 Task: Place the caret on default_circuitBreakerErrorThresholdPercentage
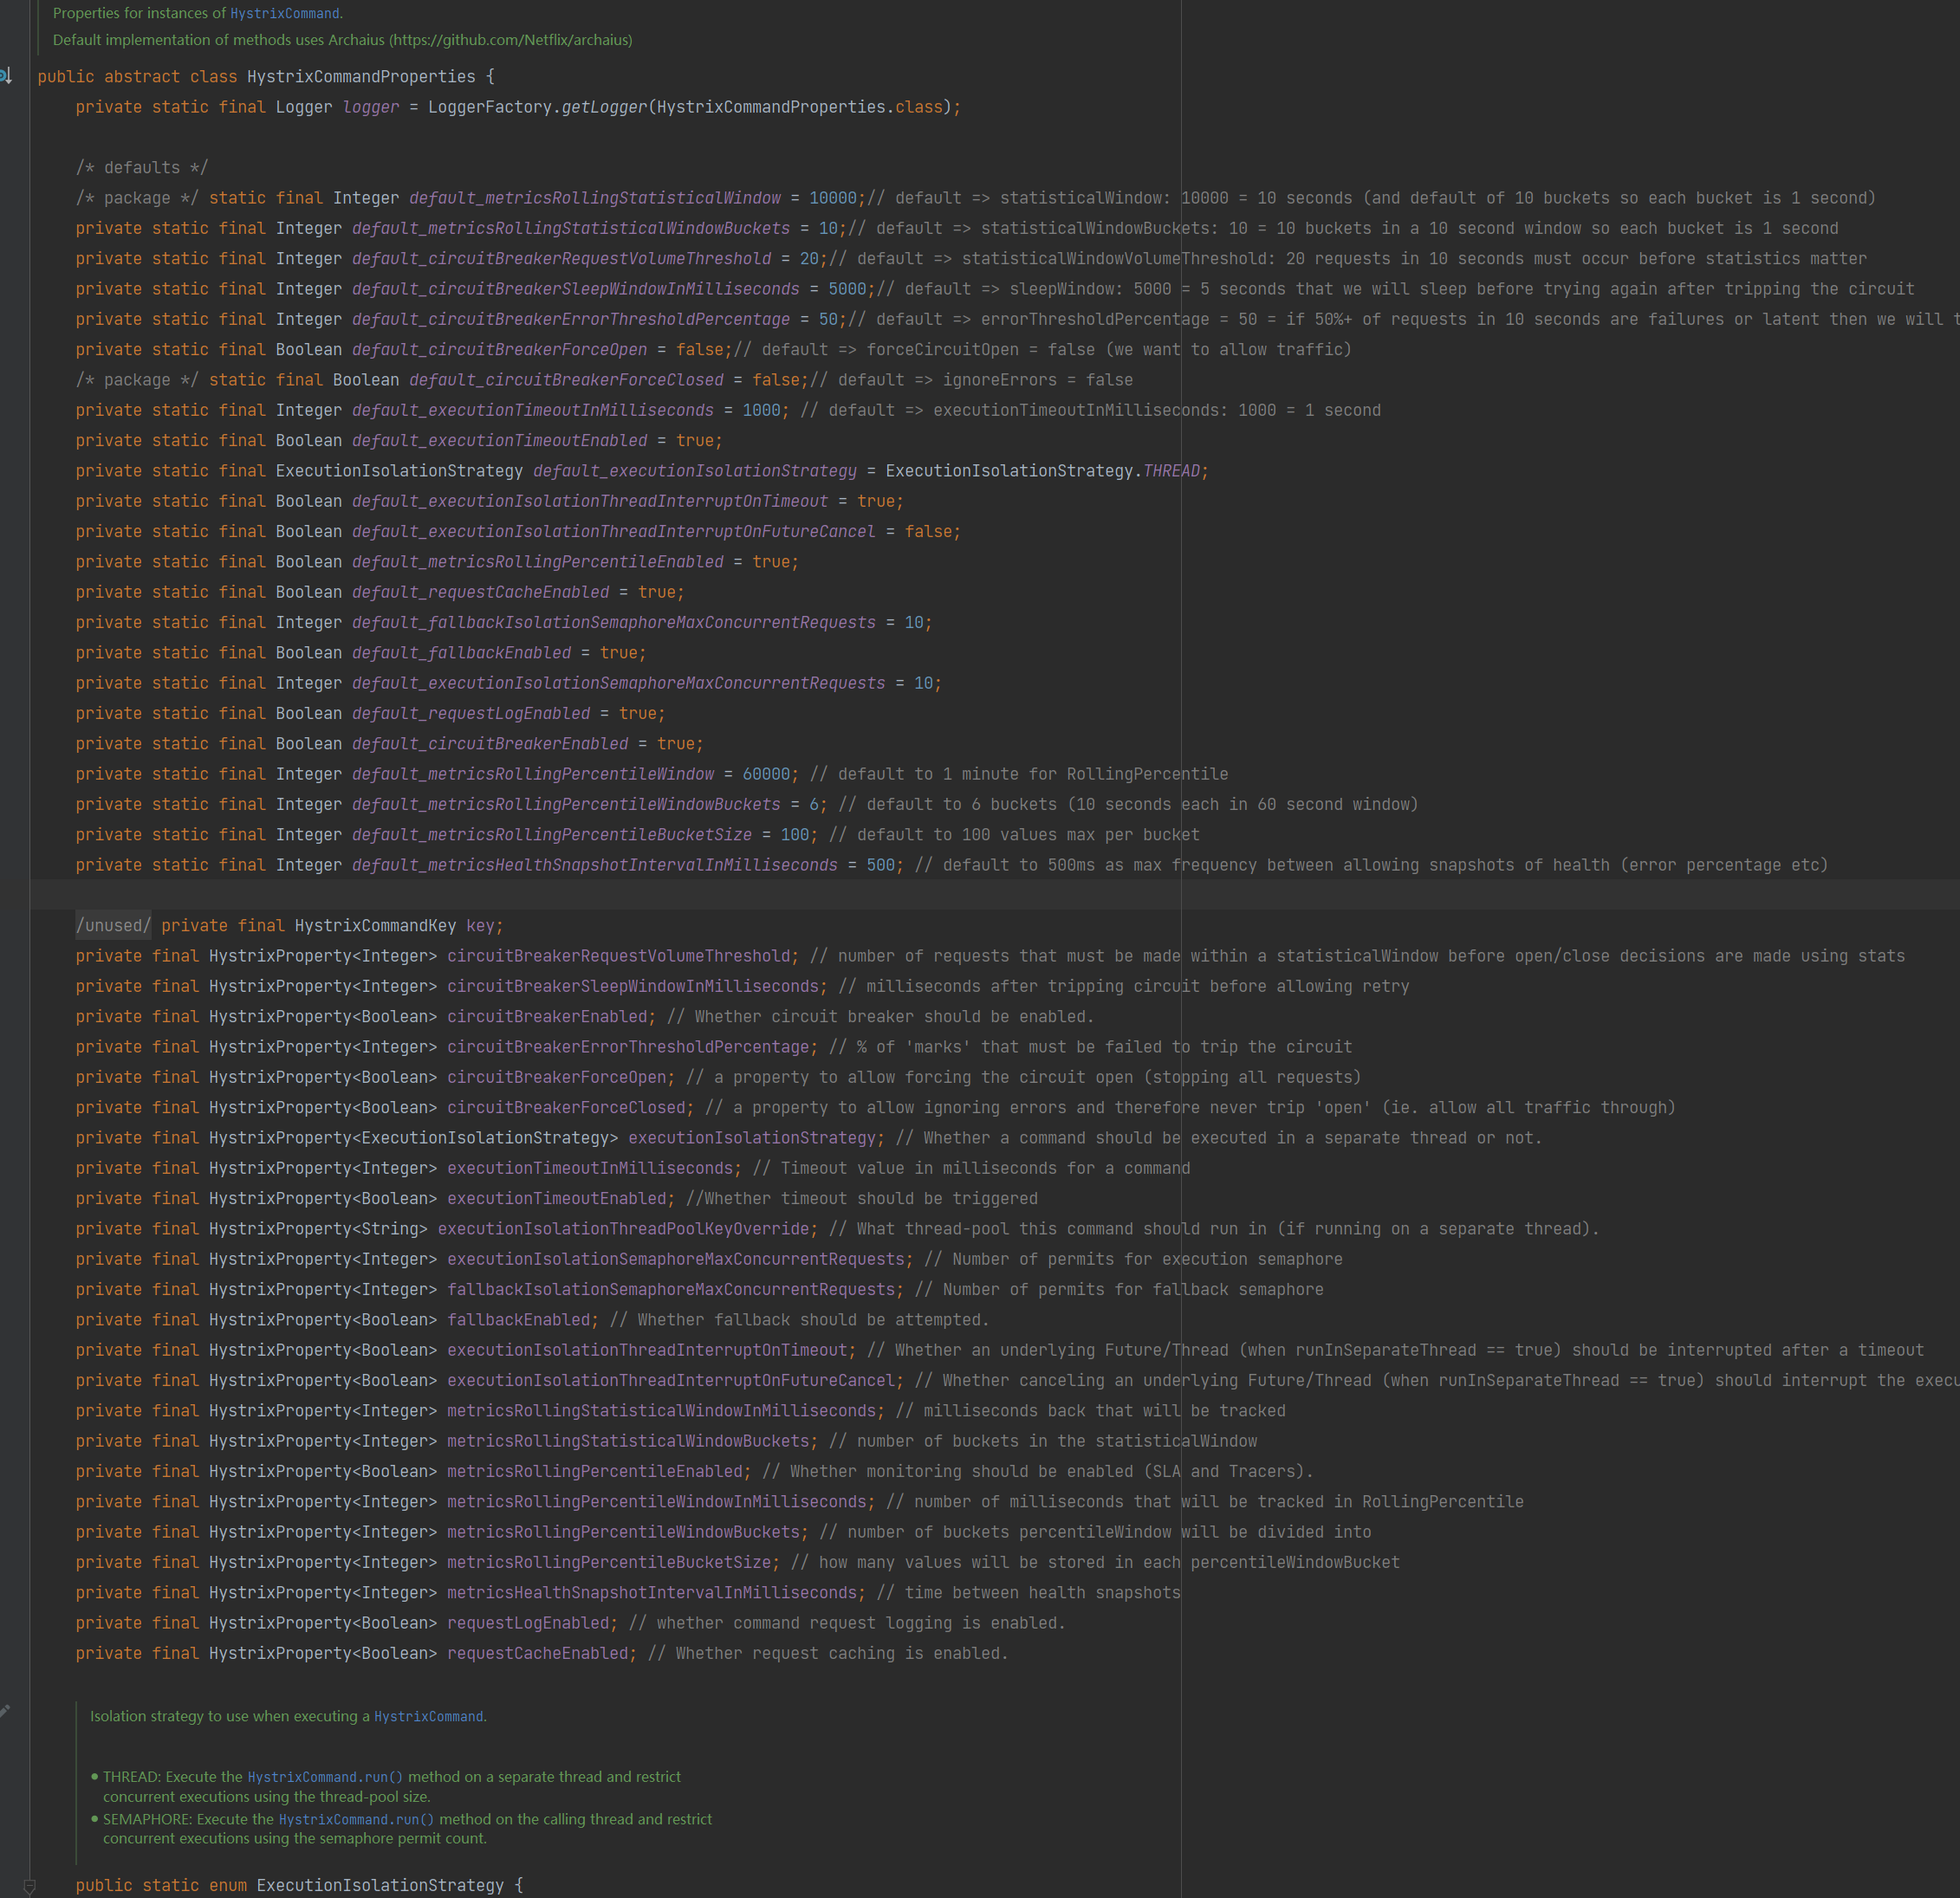pyautogui.click(x=570, y=319)
